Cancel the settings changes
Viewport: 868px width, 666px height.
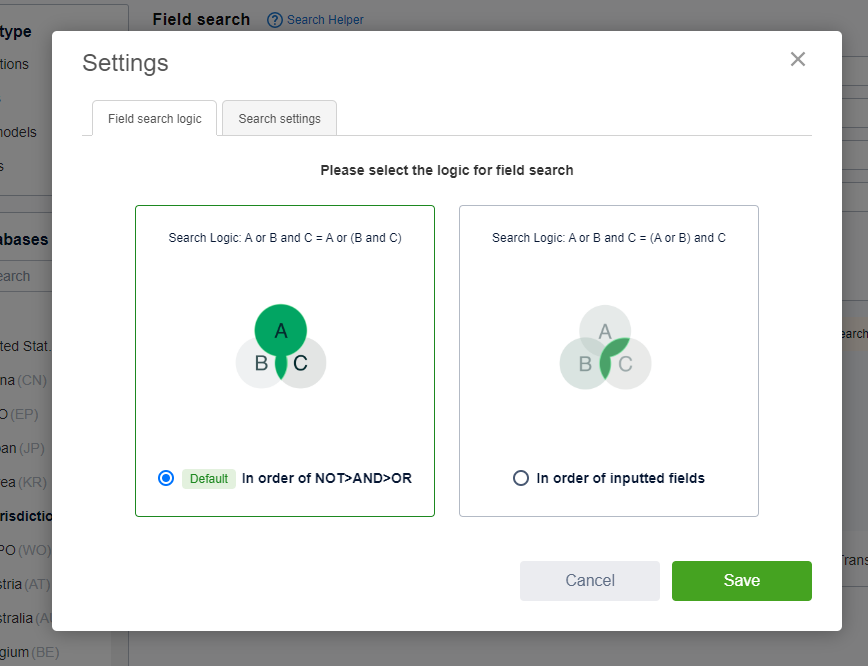(590, 581)
